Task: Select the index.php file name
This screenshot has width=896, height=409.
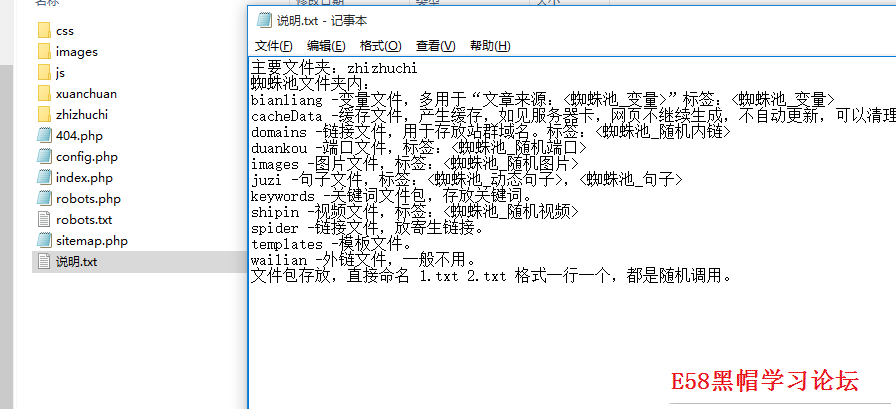Action: point(84,178)
